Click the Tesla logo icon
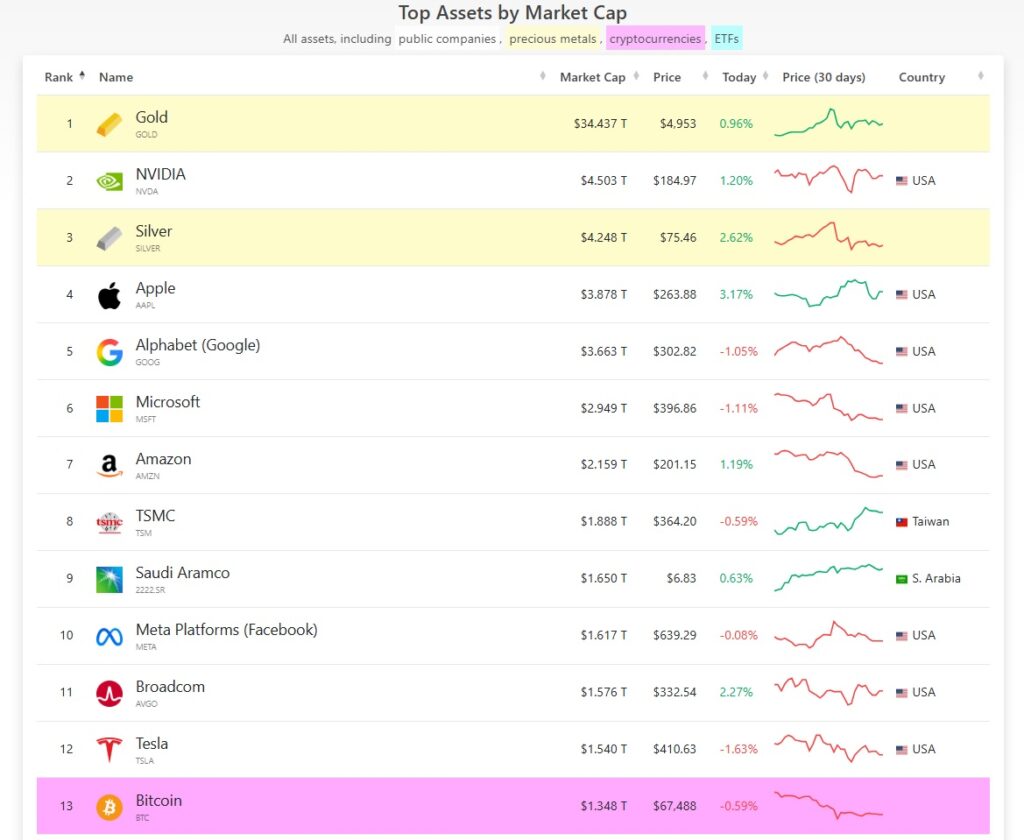Viewport: 1024px width, 840px height. [109, 748]
